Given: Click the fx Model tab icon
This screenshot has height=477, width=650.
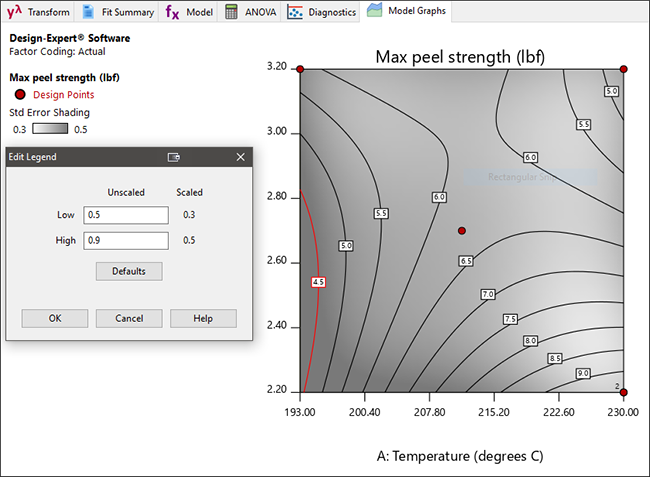Looking at the screenshot, I should 173,12.
